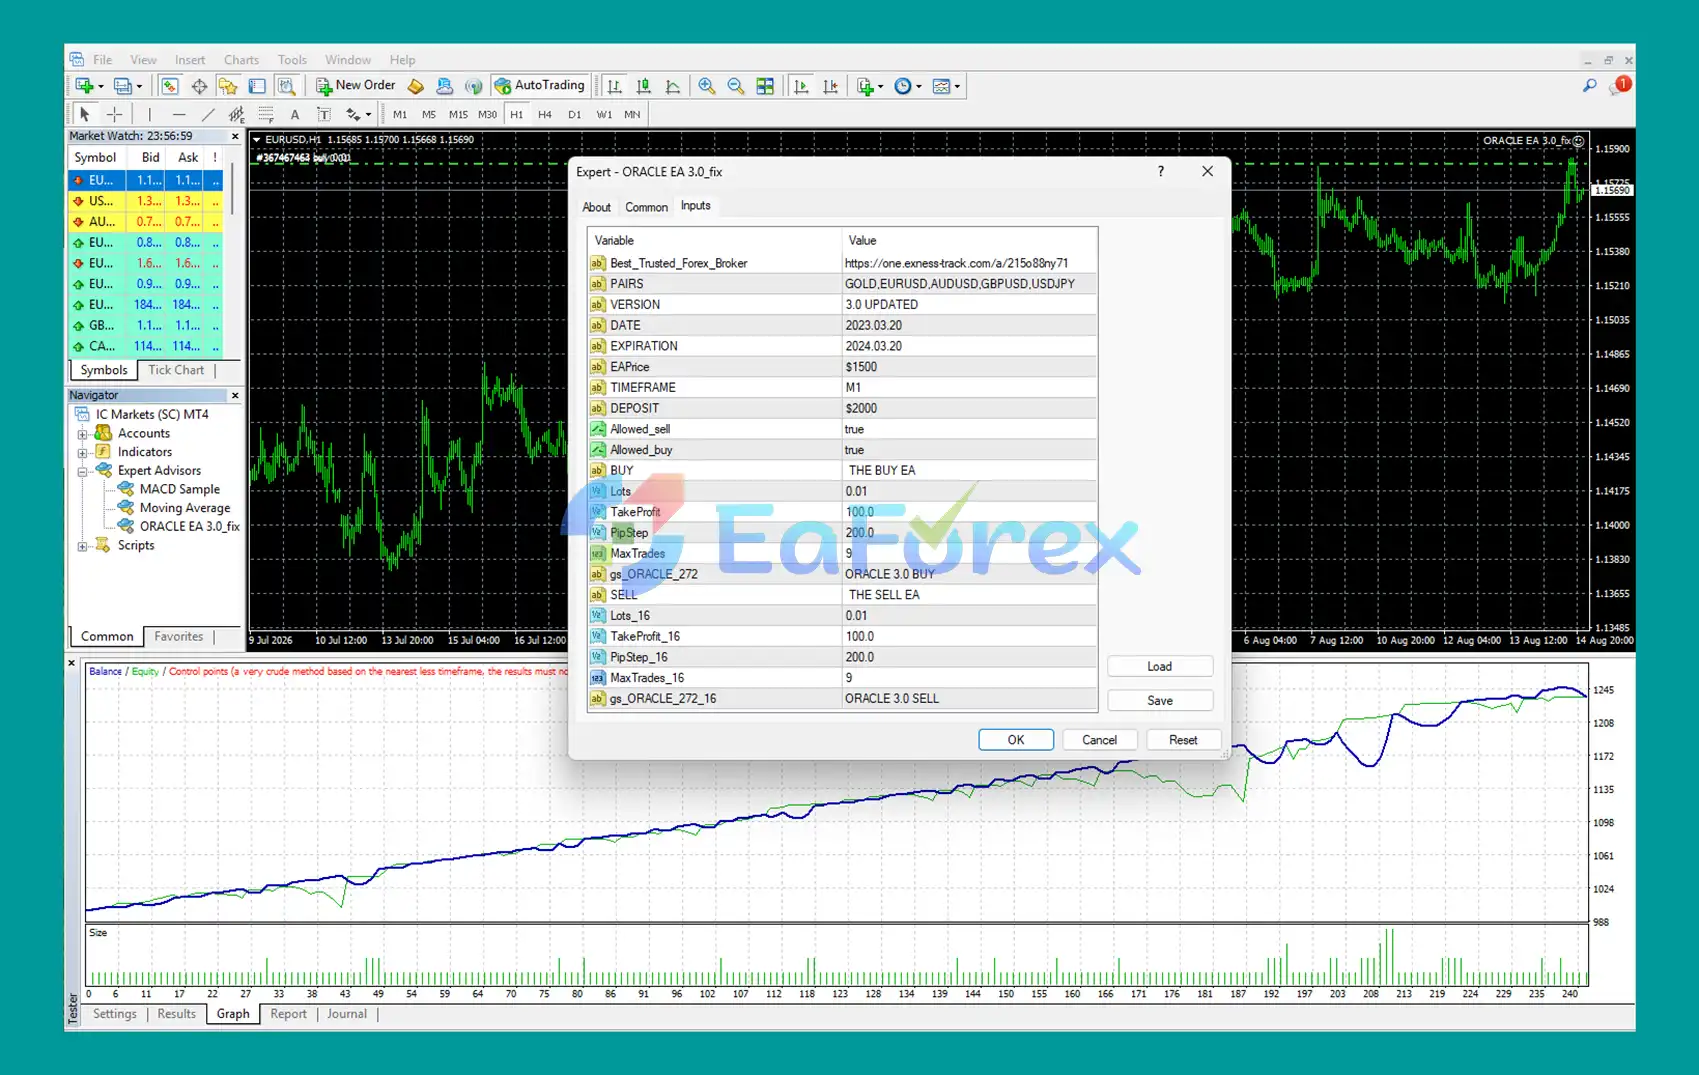Toggle the Terminal window icon
The image size is (1699, 1075).
coord(257,86)
